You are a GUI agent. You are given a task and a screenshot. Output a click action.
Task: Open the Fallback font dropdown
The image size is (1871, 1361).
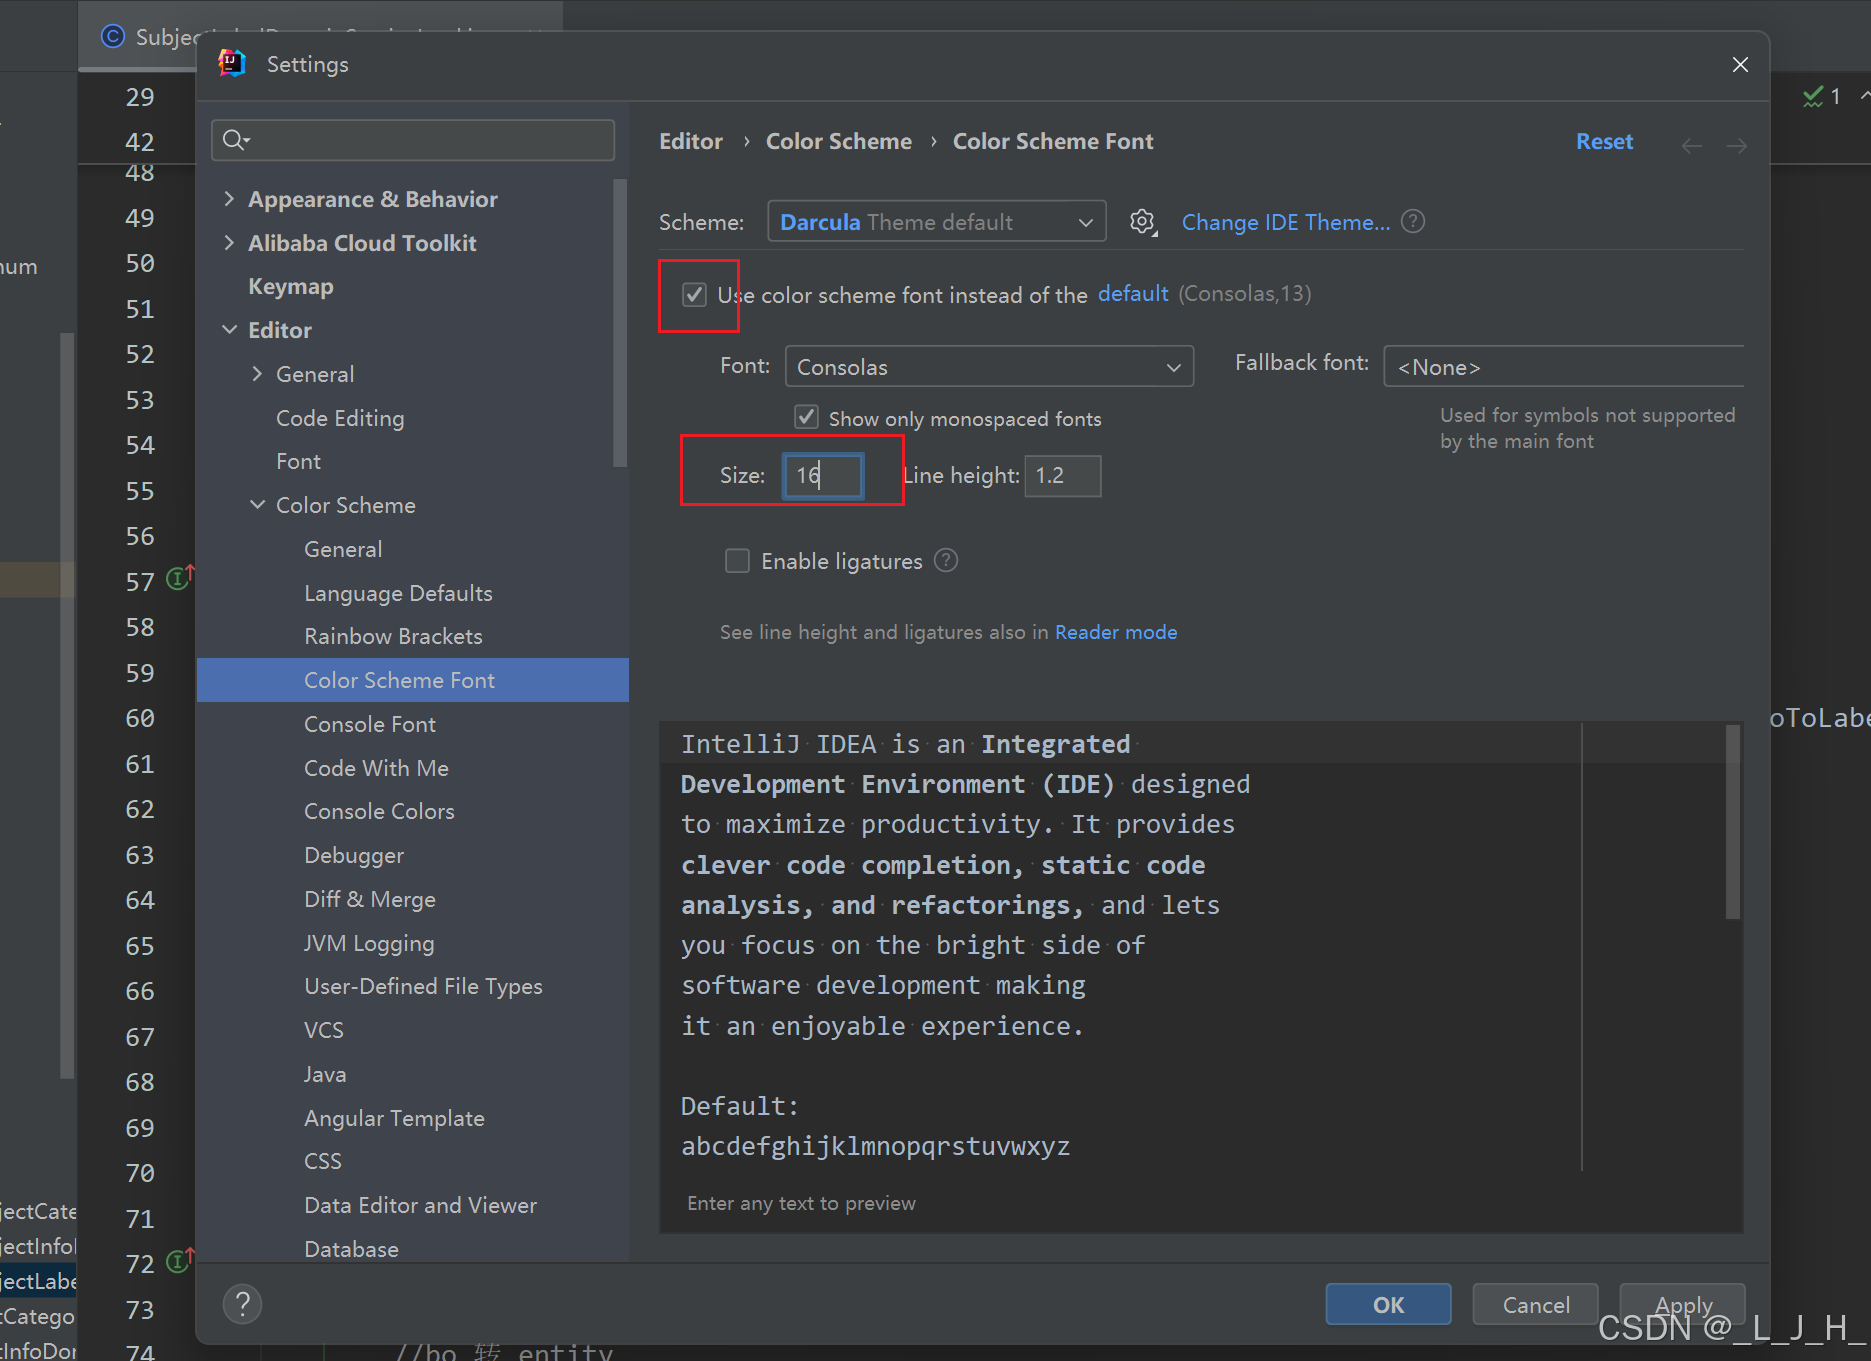click(x=1563, y=367)
